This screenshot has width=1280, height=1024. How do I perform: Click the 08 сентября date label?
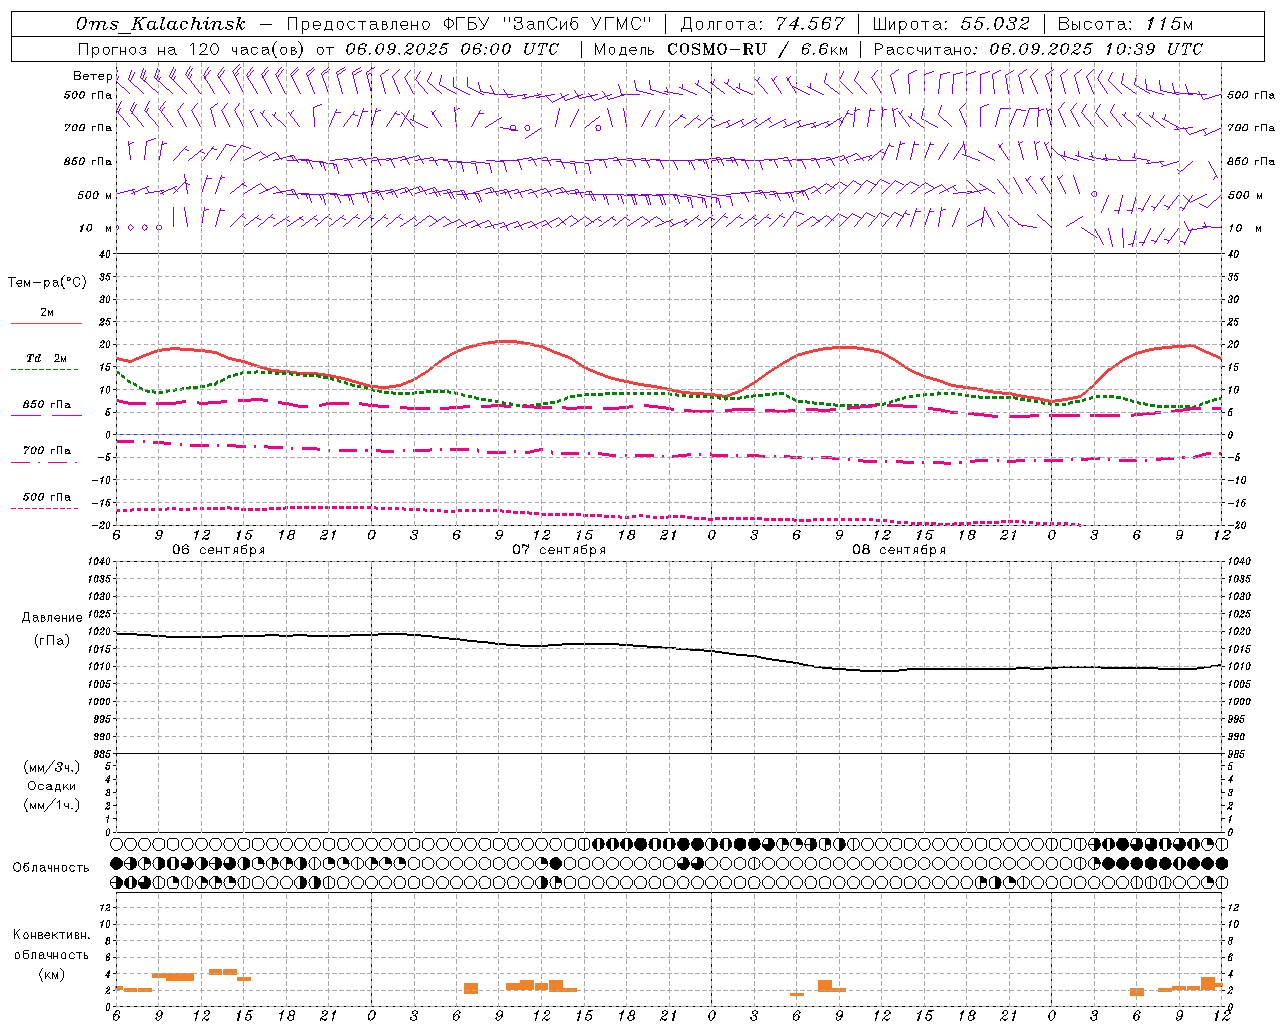(x=899, y=550)
